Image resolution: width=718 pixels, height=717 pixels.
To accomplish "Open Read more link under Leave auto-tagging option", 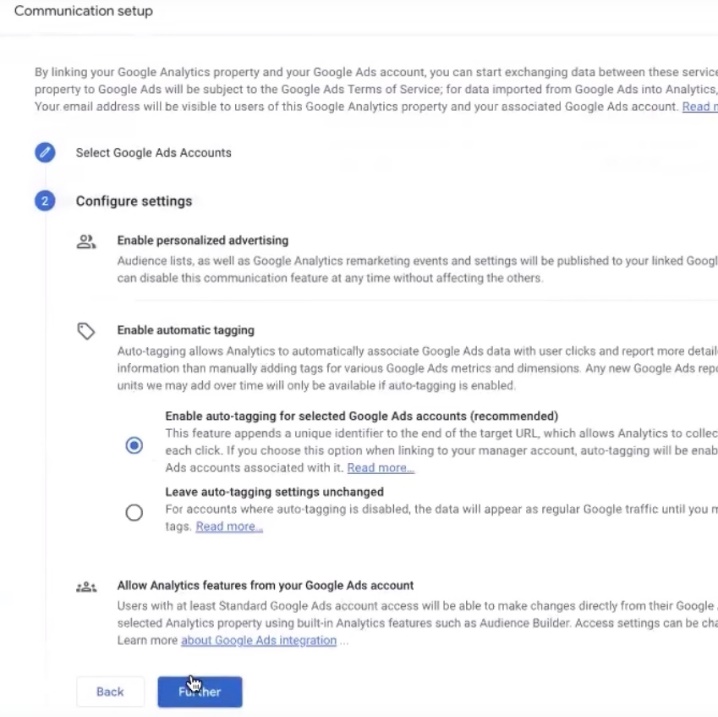I will [229, 527].
